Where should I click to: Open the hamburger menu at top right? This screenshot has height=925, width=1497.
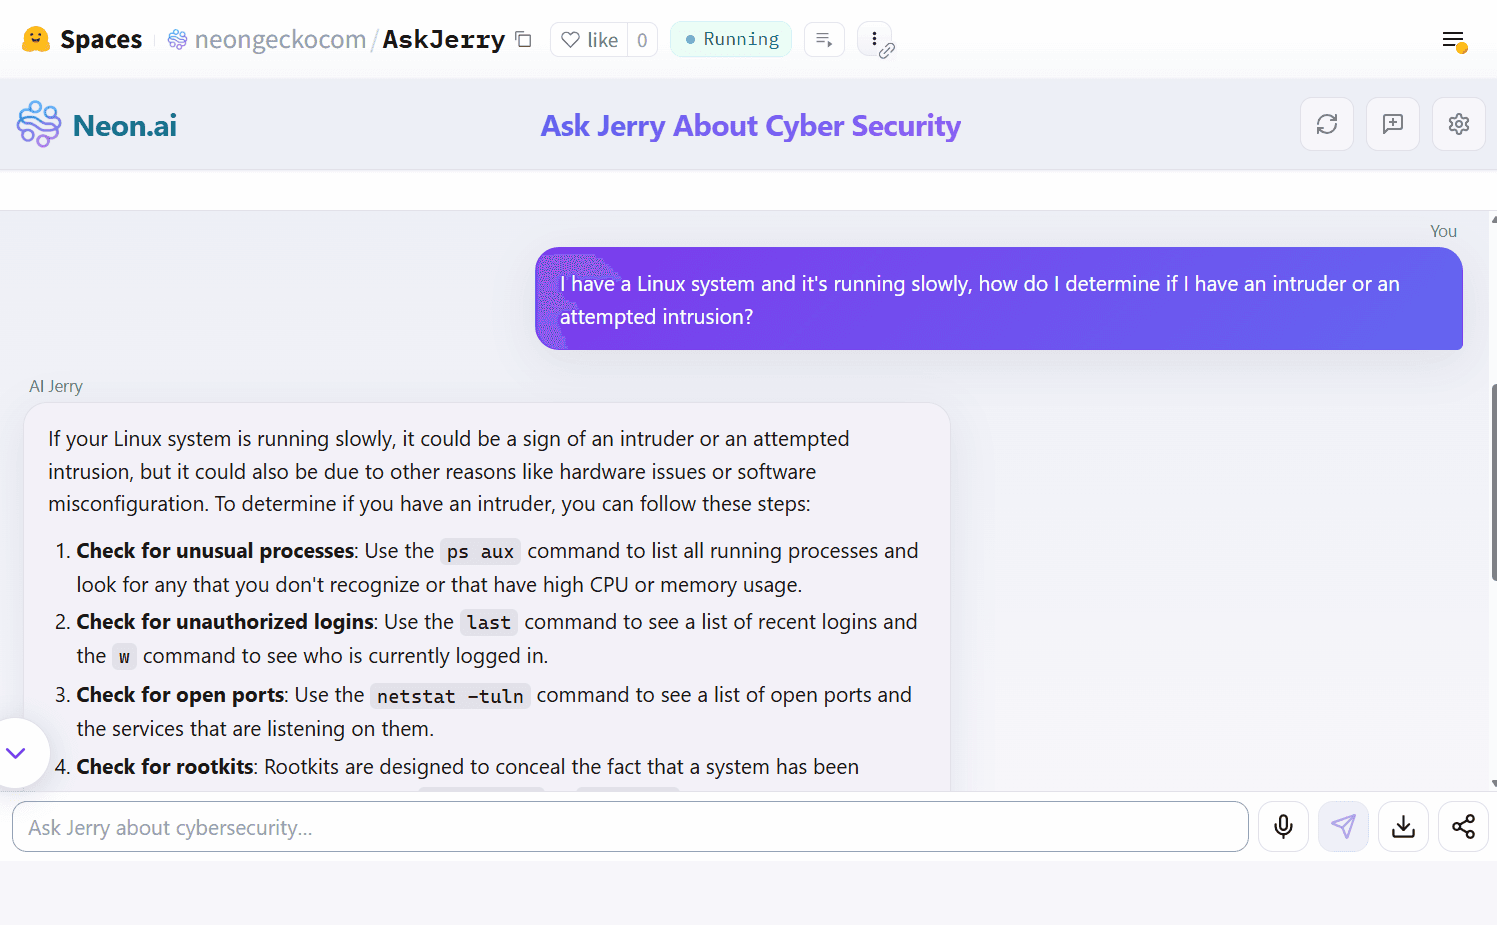click(x=1453, y=40)
